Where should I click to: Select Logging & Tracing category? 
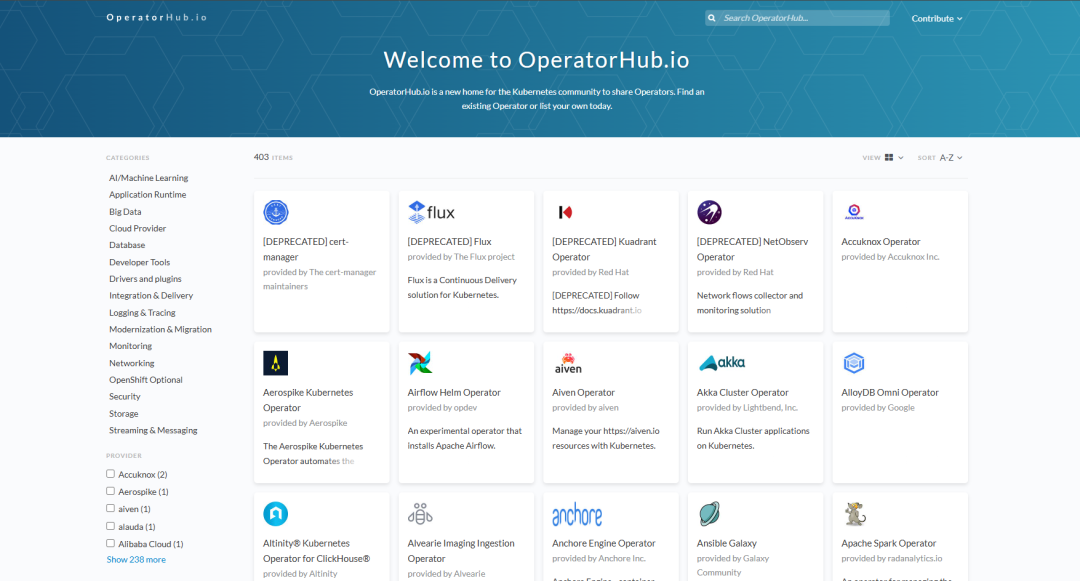142,313
